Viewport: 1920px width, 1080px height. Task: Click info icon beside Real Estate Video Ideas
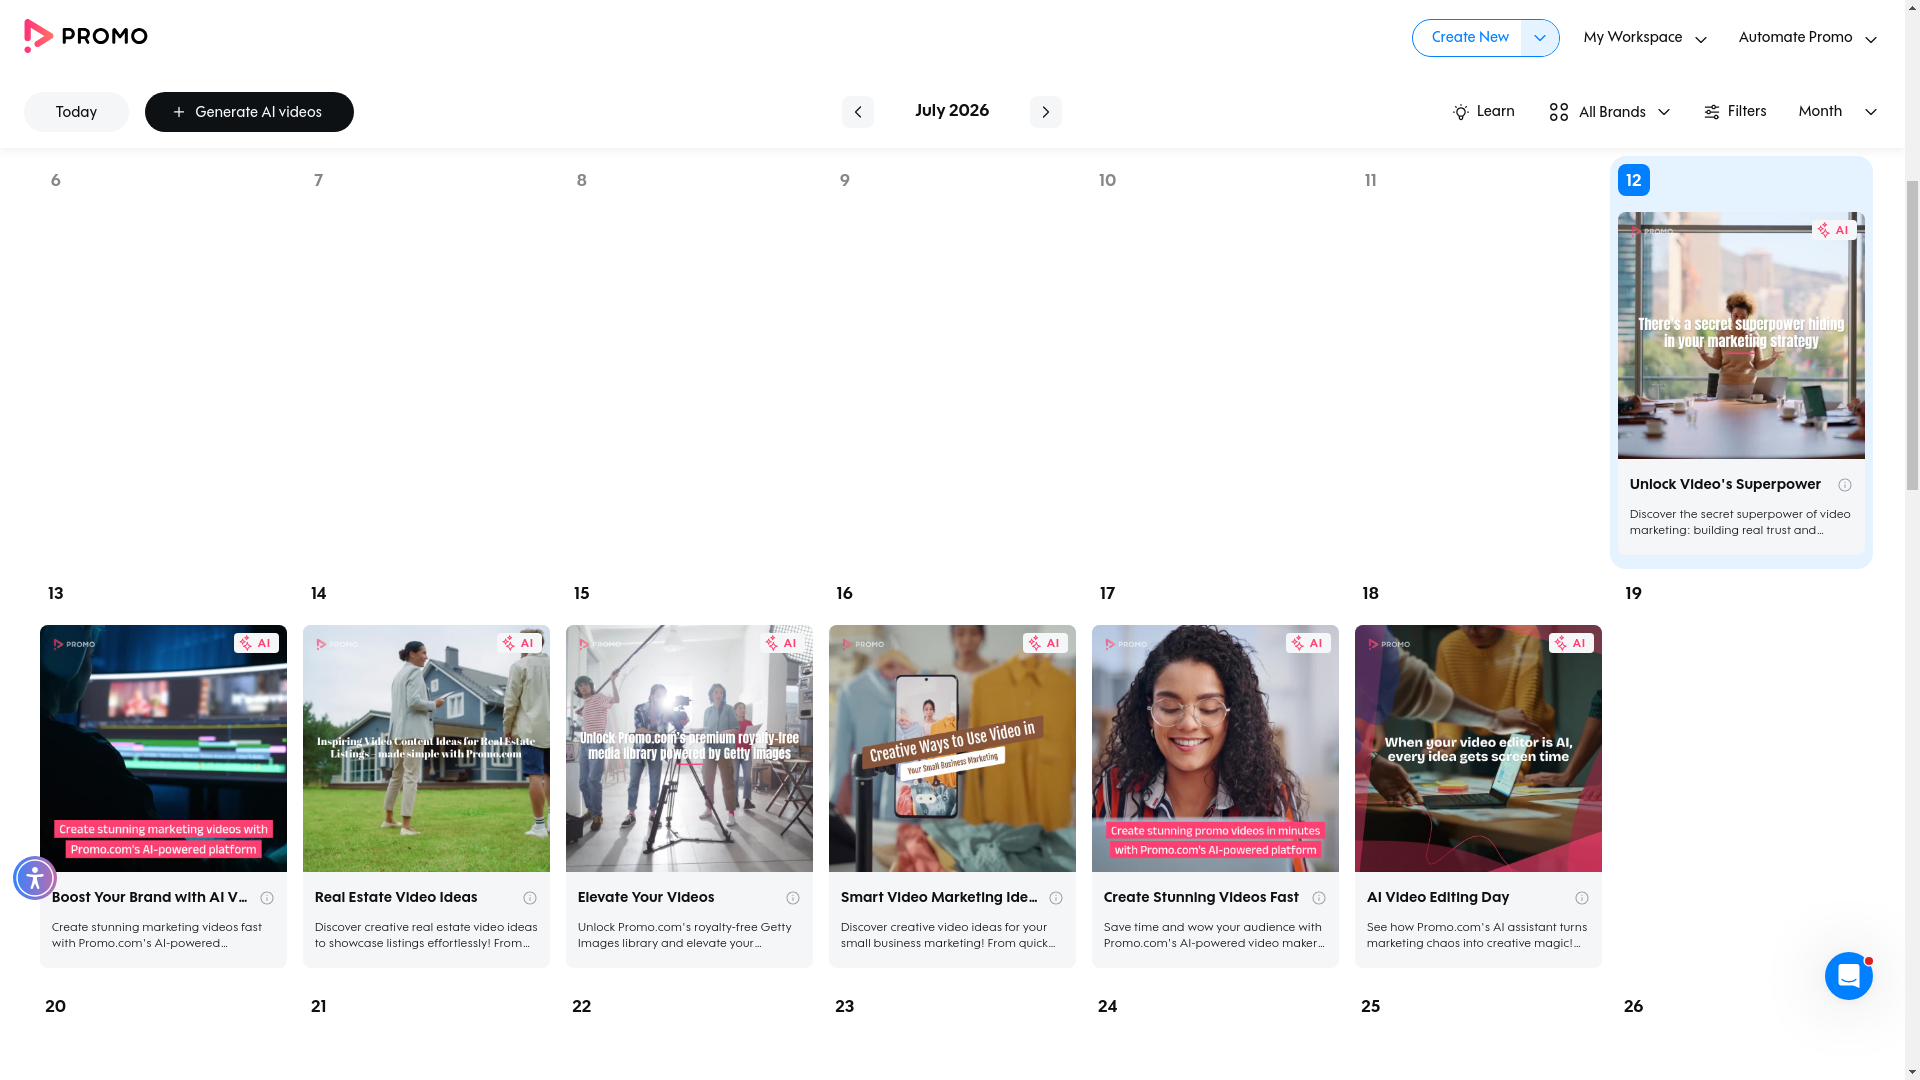[x=529, y=898]
